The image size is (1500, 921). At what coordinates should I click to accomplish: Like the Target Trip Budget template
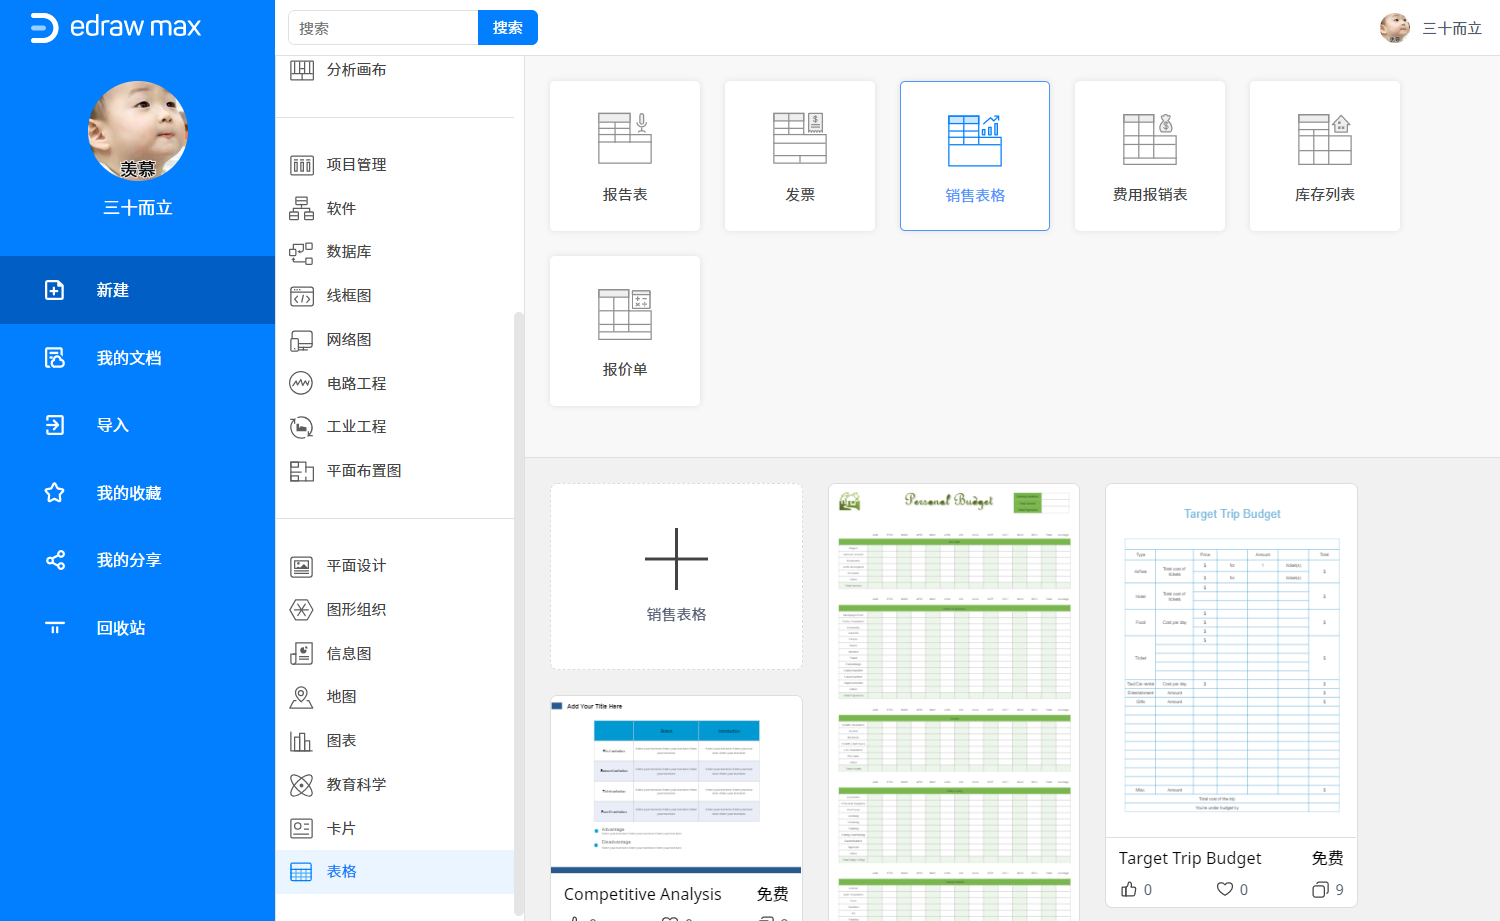point(1129,889)
